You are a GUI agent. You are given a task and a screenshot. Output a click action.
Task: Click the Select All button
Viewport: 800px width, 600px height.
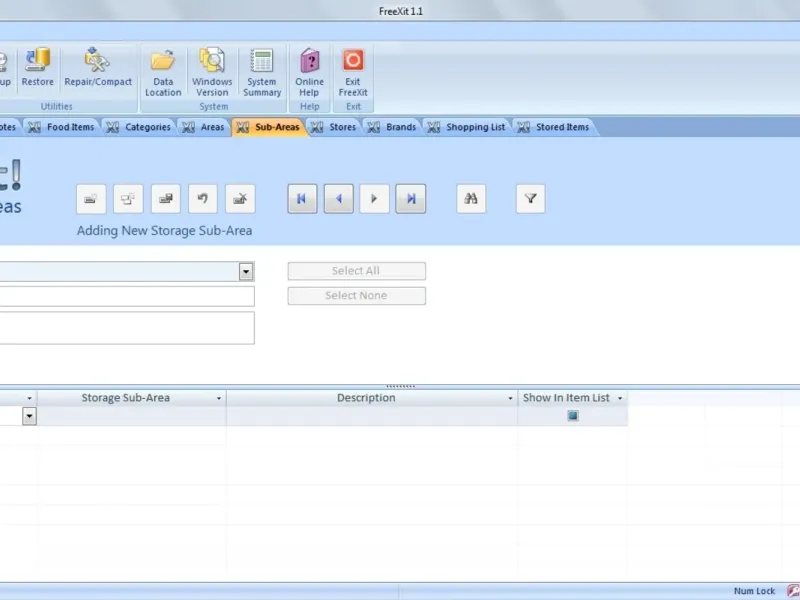[357, 271]
